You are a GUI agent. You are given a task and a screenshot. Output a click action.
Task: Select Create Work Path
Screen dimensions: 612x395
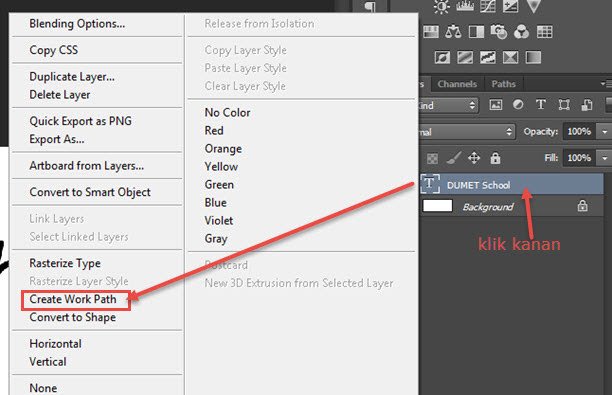pyautogui.click(x=73, y=299)
